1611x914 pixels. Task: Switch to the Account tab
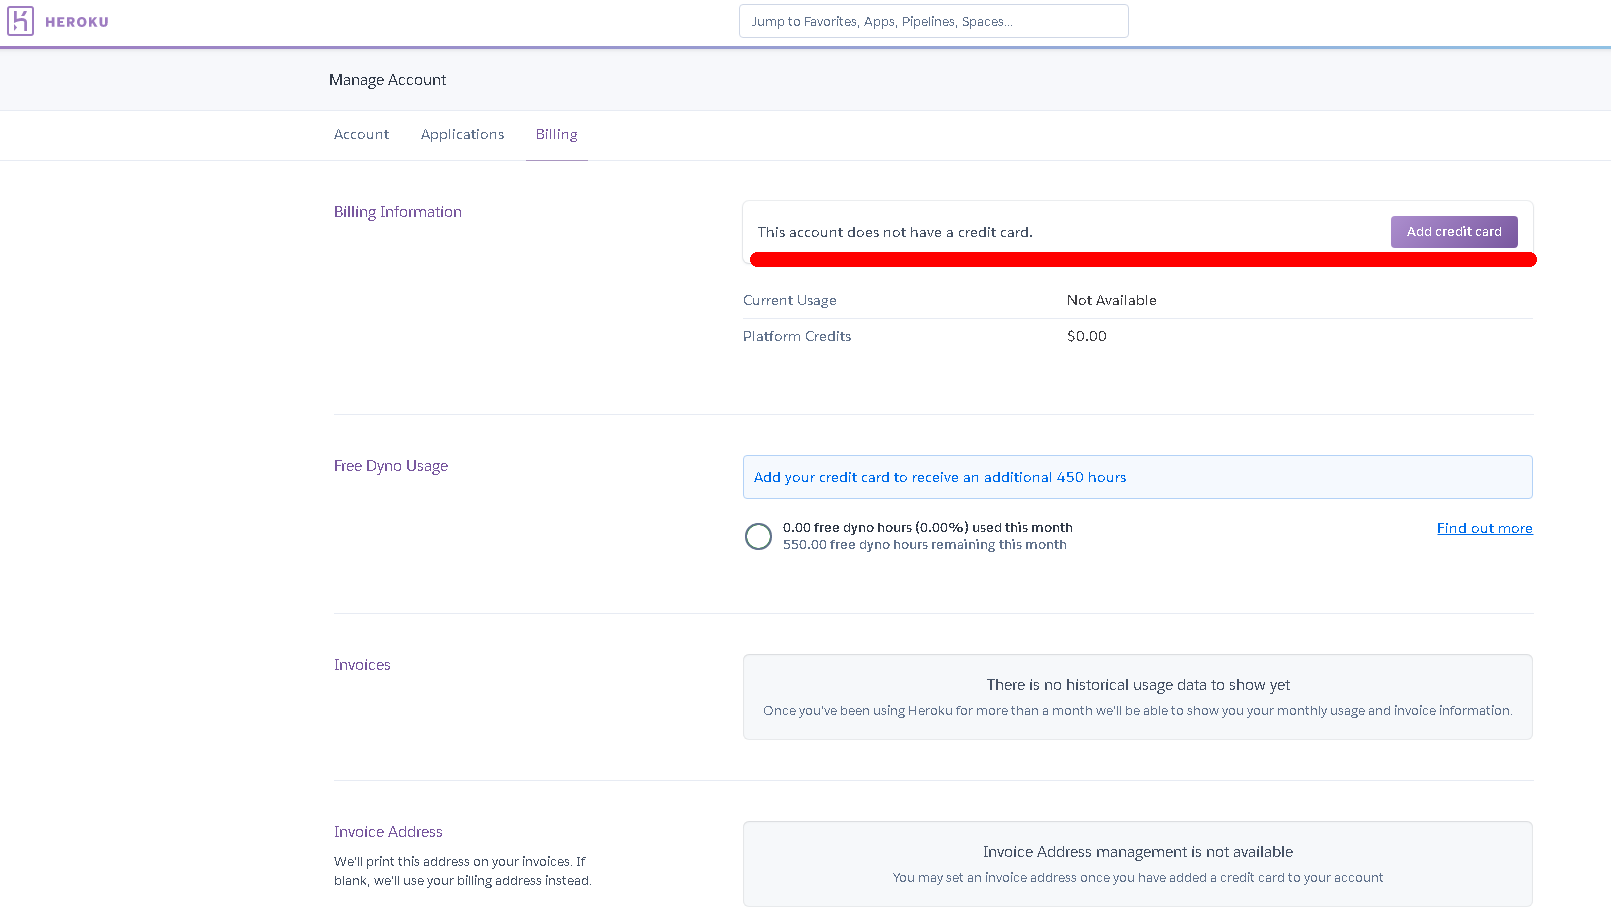pyautogui.click(x=361, y=134)
